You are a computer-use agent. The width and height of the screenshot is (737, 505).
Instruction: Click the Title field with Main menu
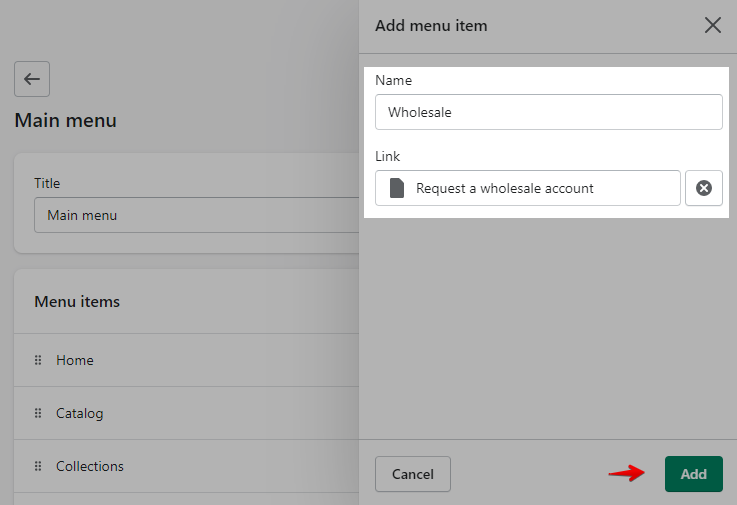coord(196,215)
